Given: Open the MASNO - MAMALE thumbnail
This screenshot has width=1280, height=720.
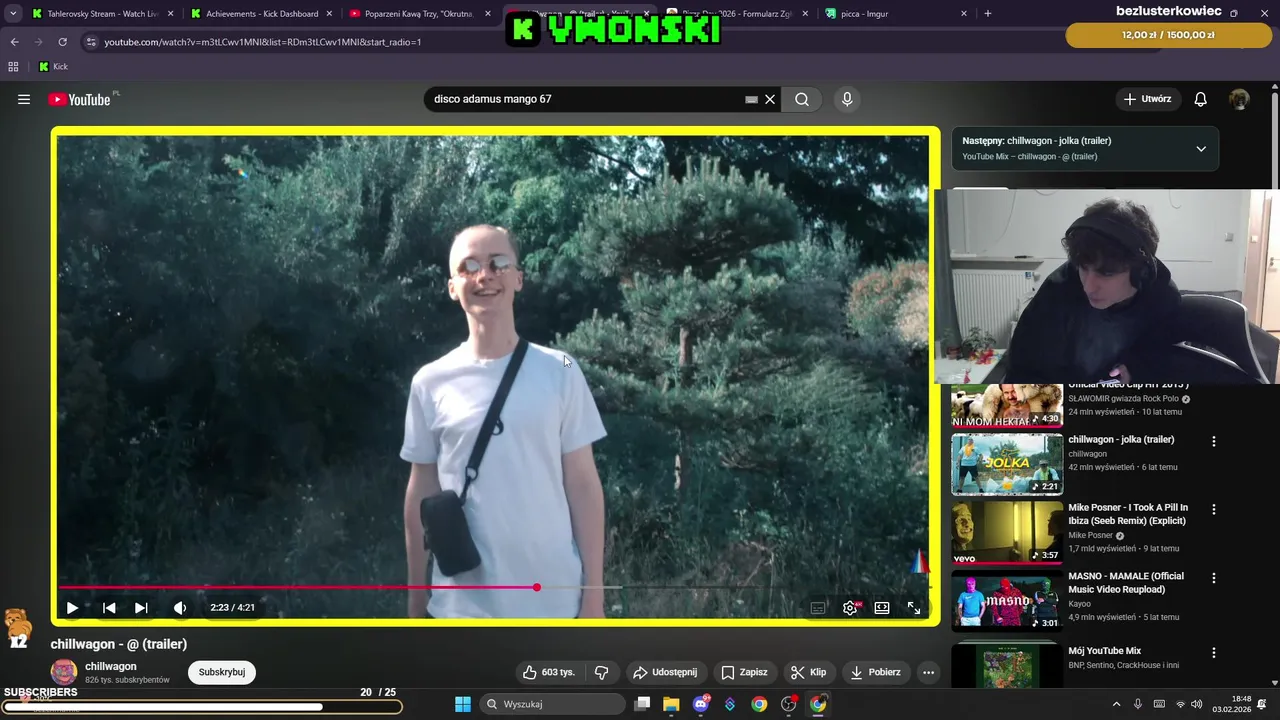Looking at the screenshot, I should (x=1007, y=601).
